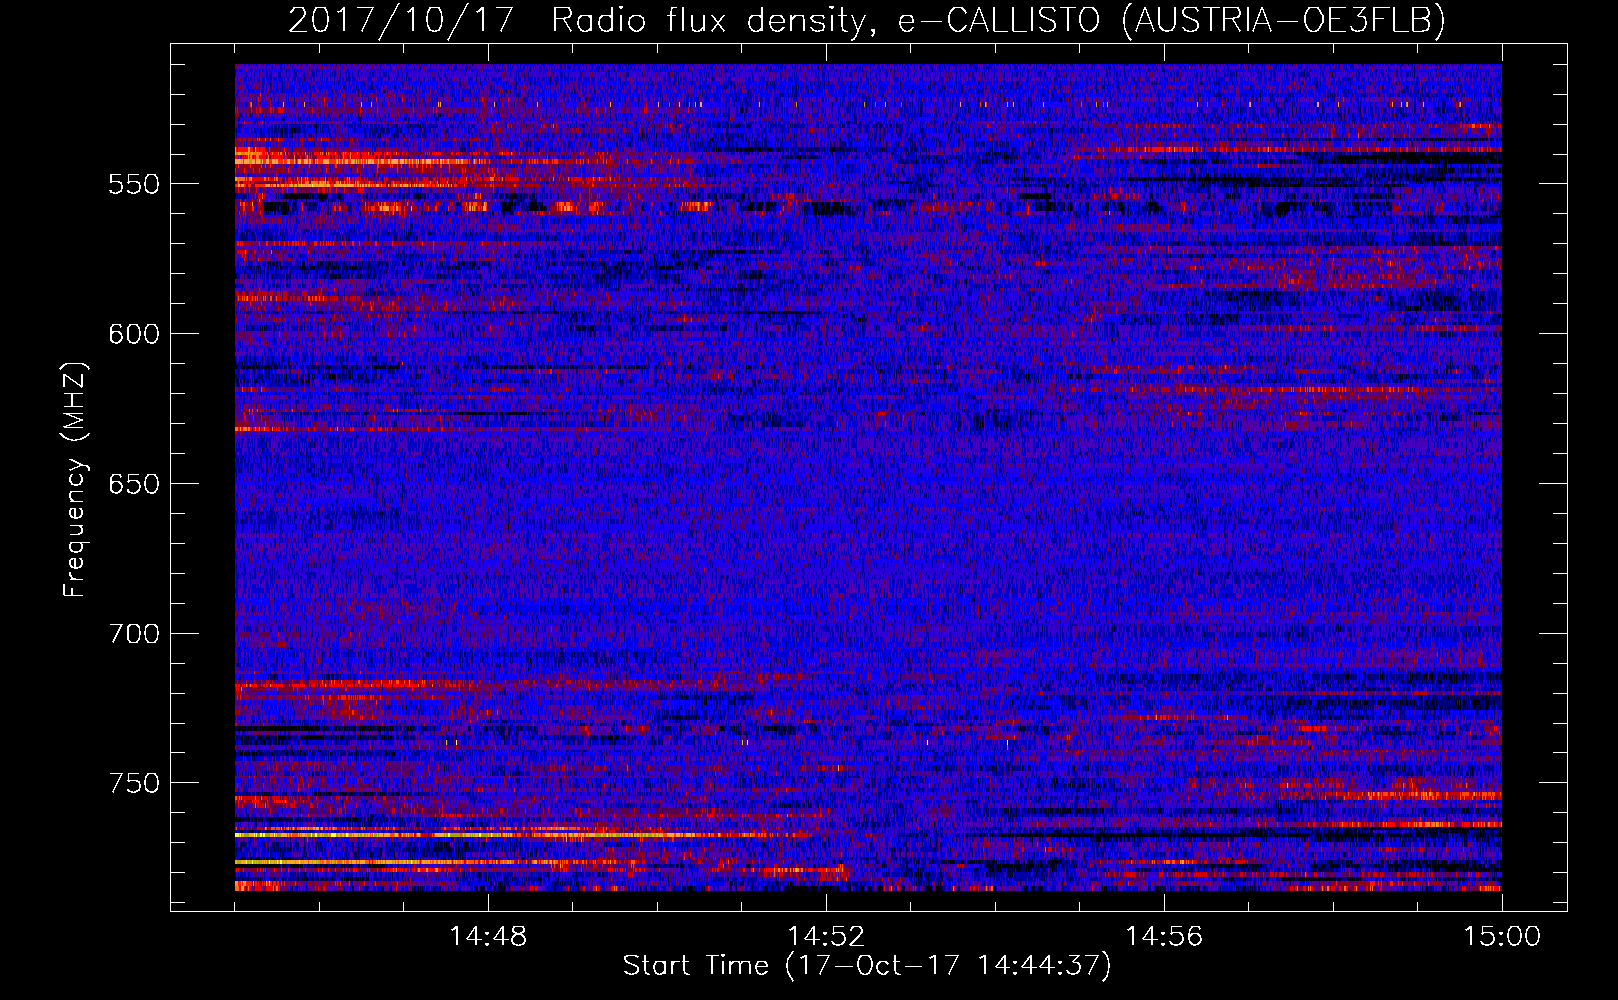
Task: Click the plot title e-CALLISTO (AUSTRIA-OE3FLB)
Action: tap(1172, 20)
